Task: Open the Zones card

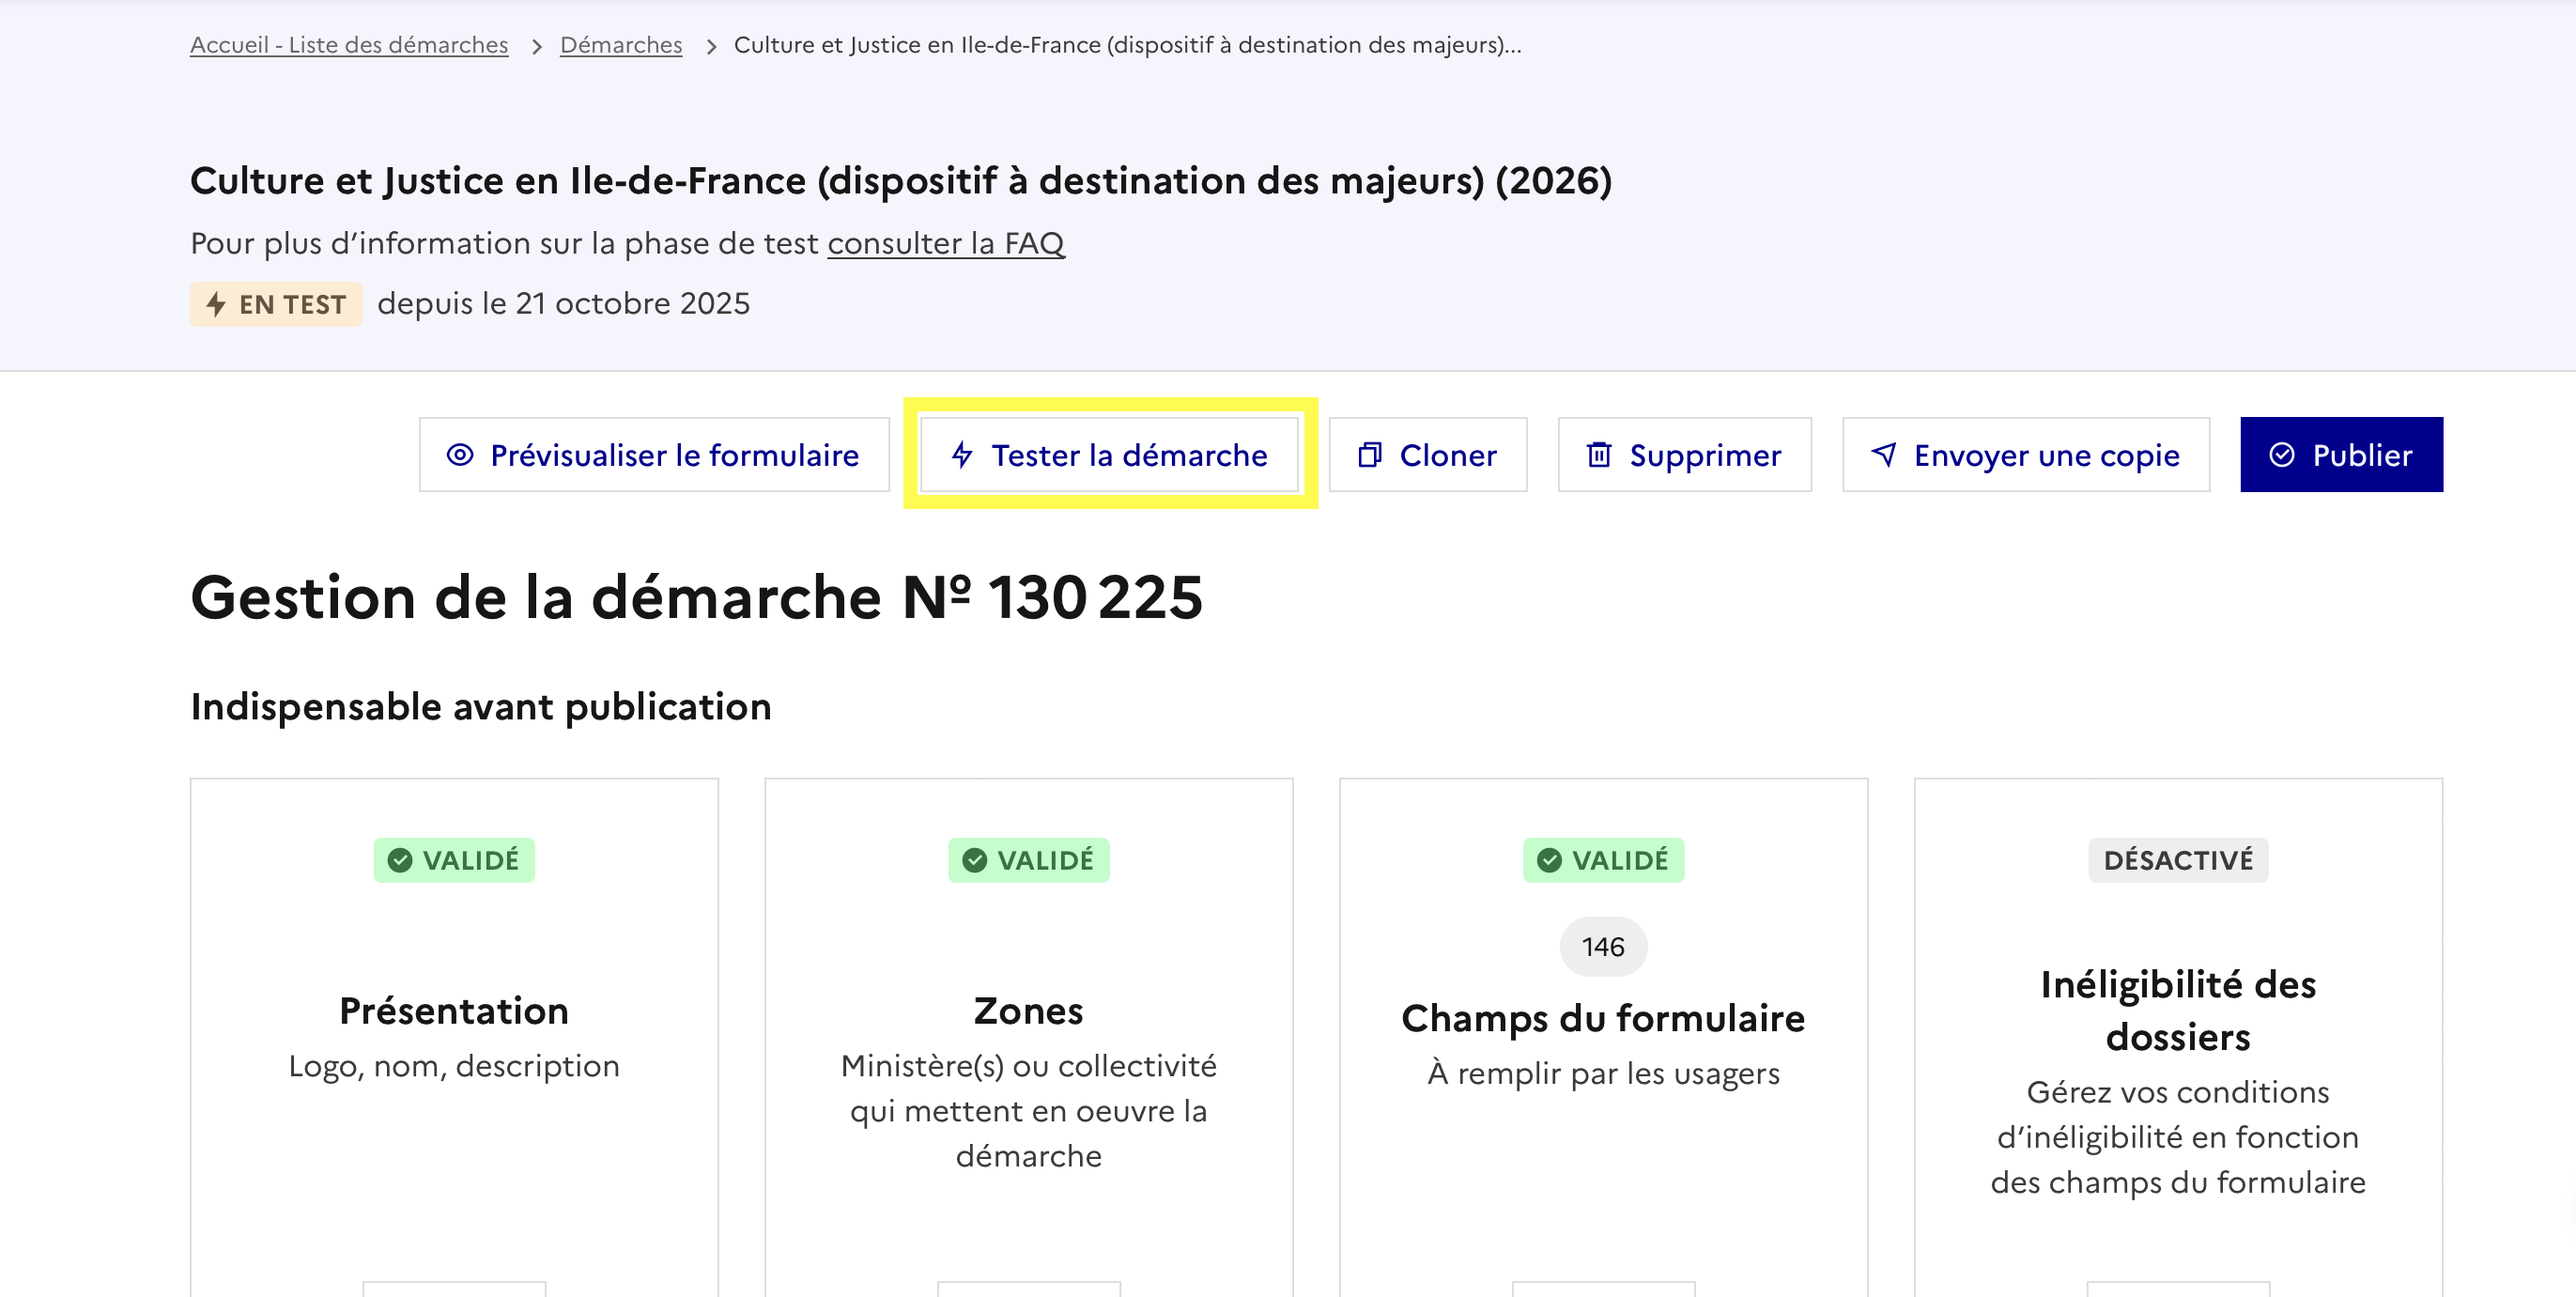Action: tap(1028, 1010)
